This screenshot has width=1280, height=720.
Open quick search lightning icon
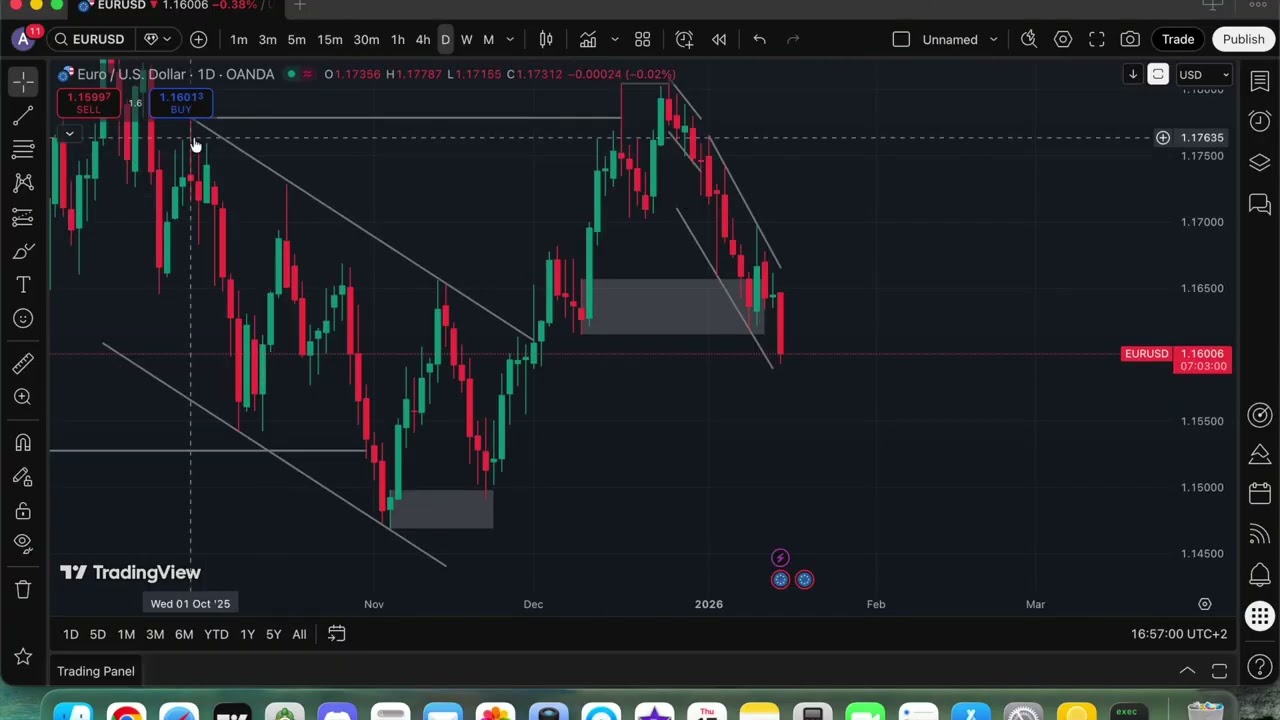click(1029, 39)
